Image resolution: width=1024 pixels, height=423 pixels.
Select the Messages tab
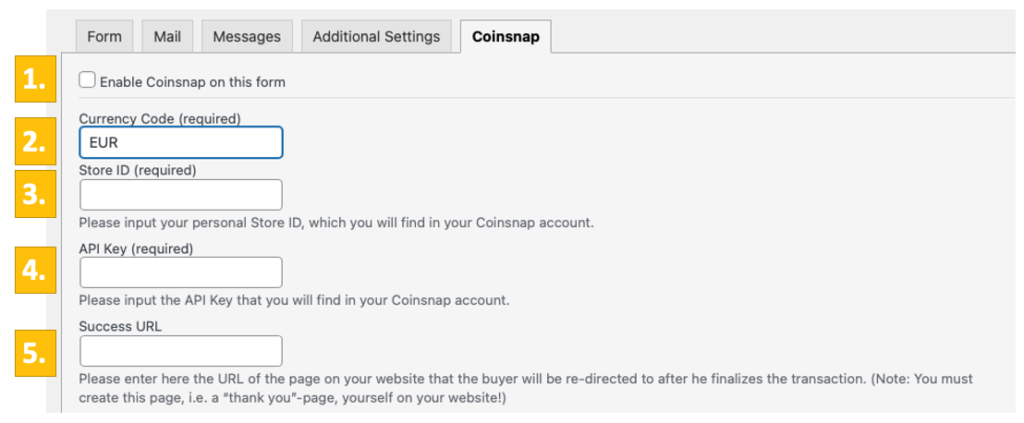246,37
